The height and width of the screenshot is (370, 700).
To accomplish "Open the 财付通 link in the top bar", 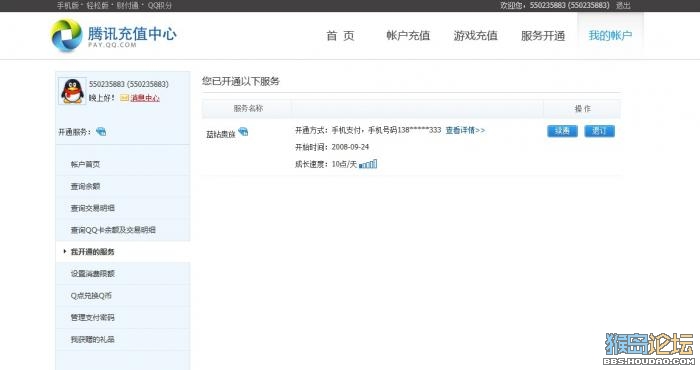I will tap(128, 6).
